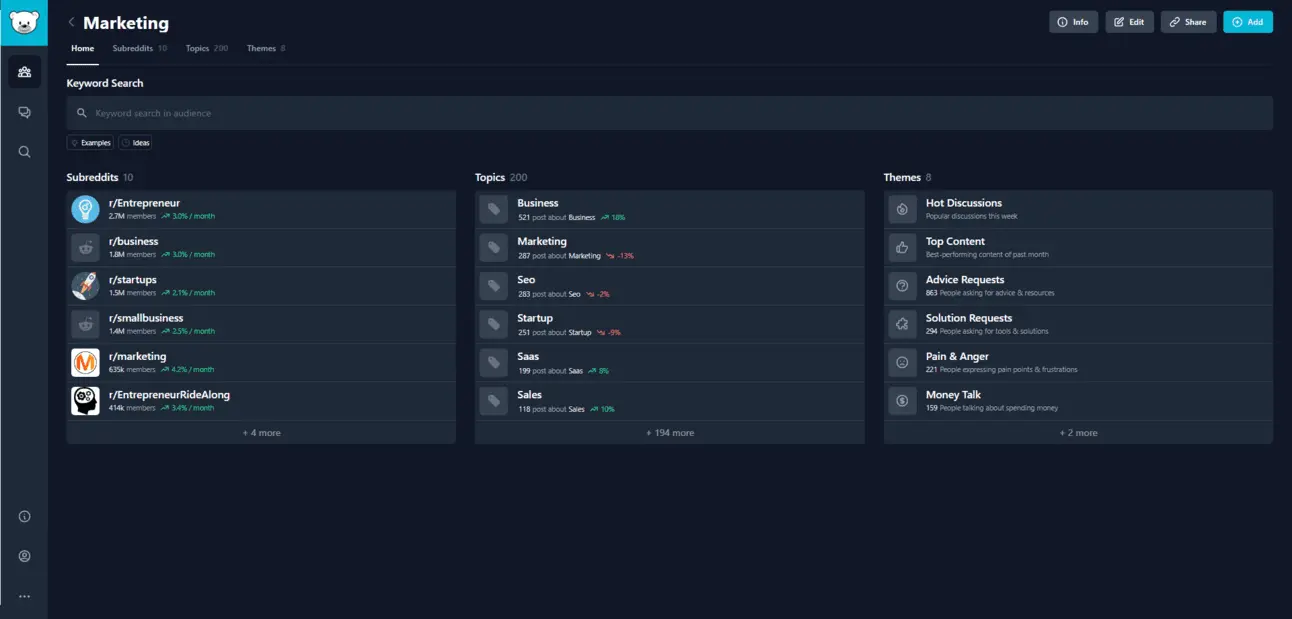Open the user account sidebar icon
The image size is (1292, 619).
coord(24,556)
